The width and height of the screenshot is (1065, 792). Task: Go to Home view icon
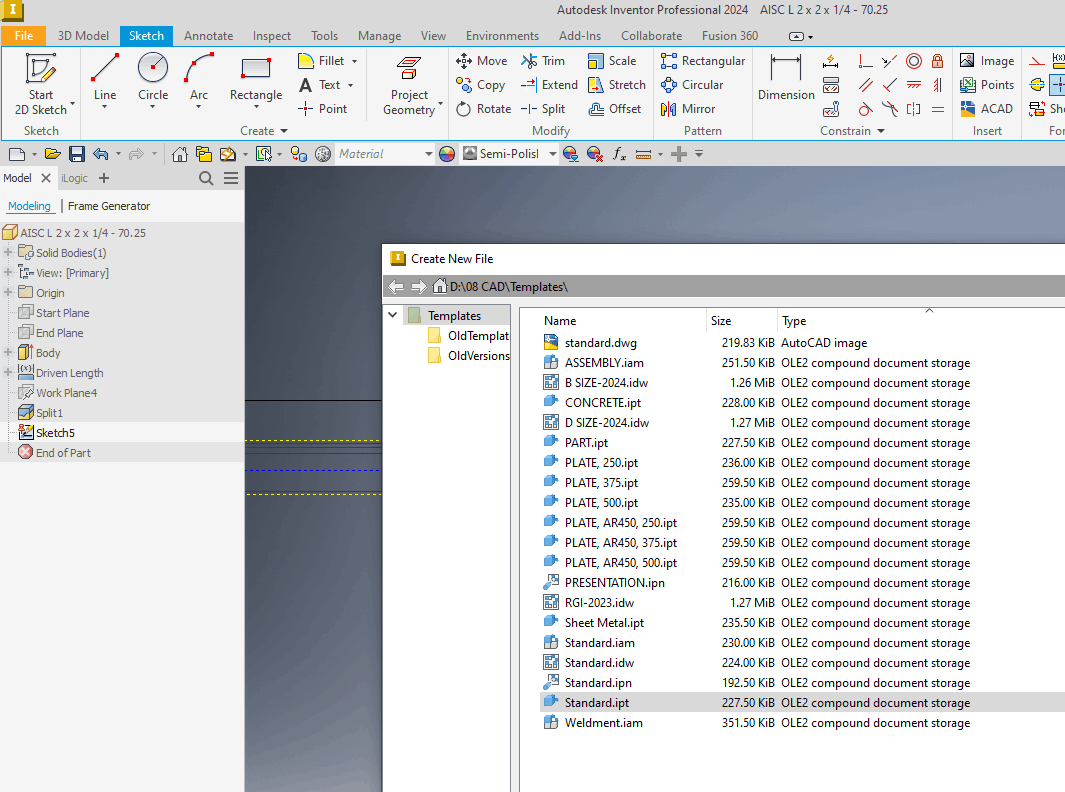tap(179, 154)
